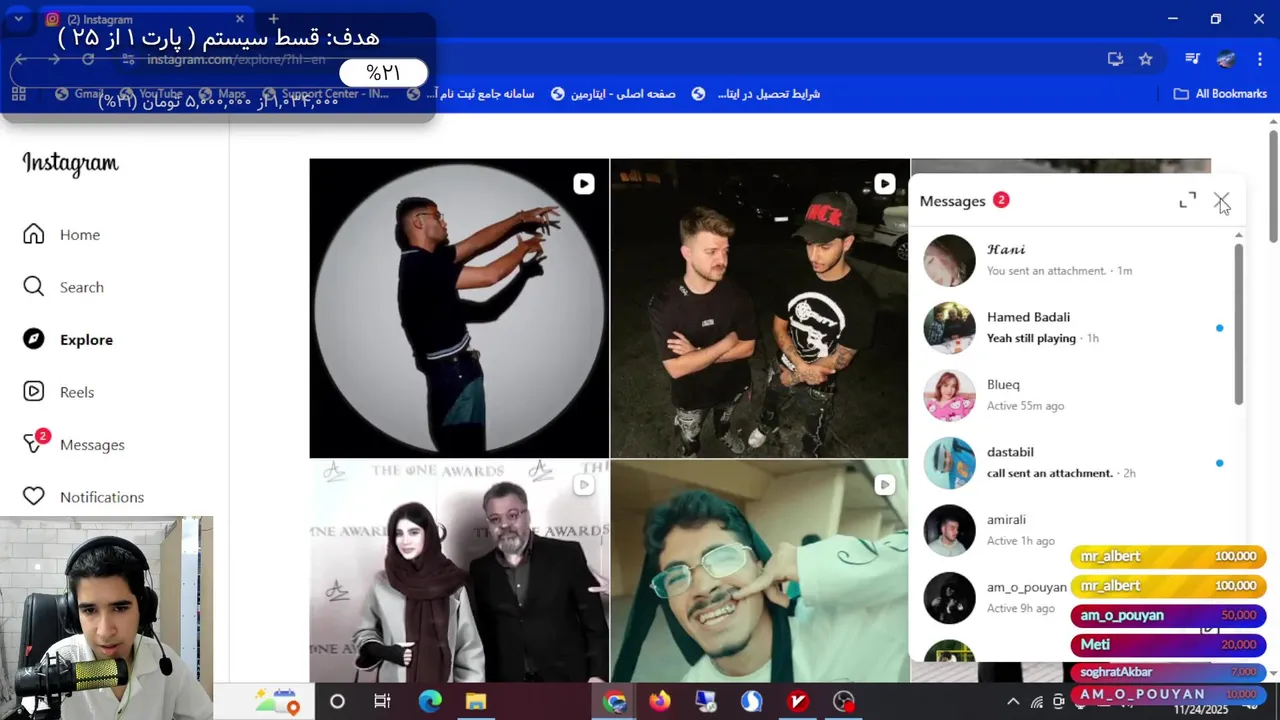This screenshot has height=720, width=1280.
Task: Click Hamed Badali's avatar picture
Action: point(949,328)
